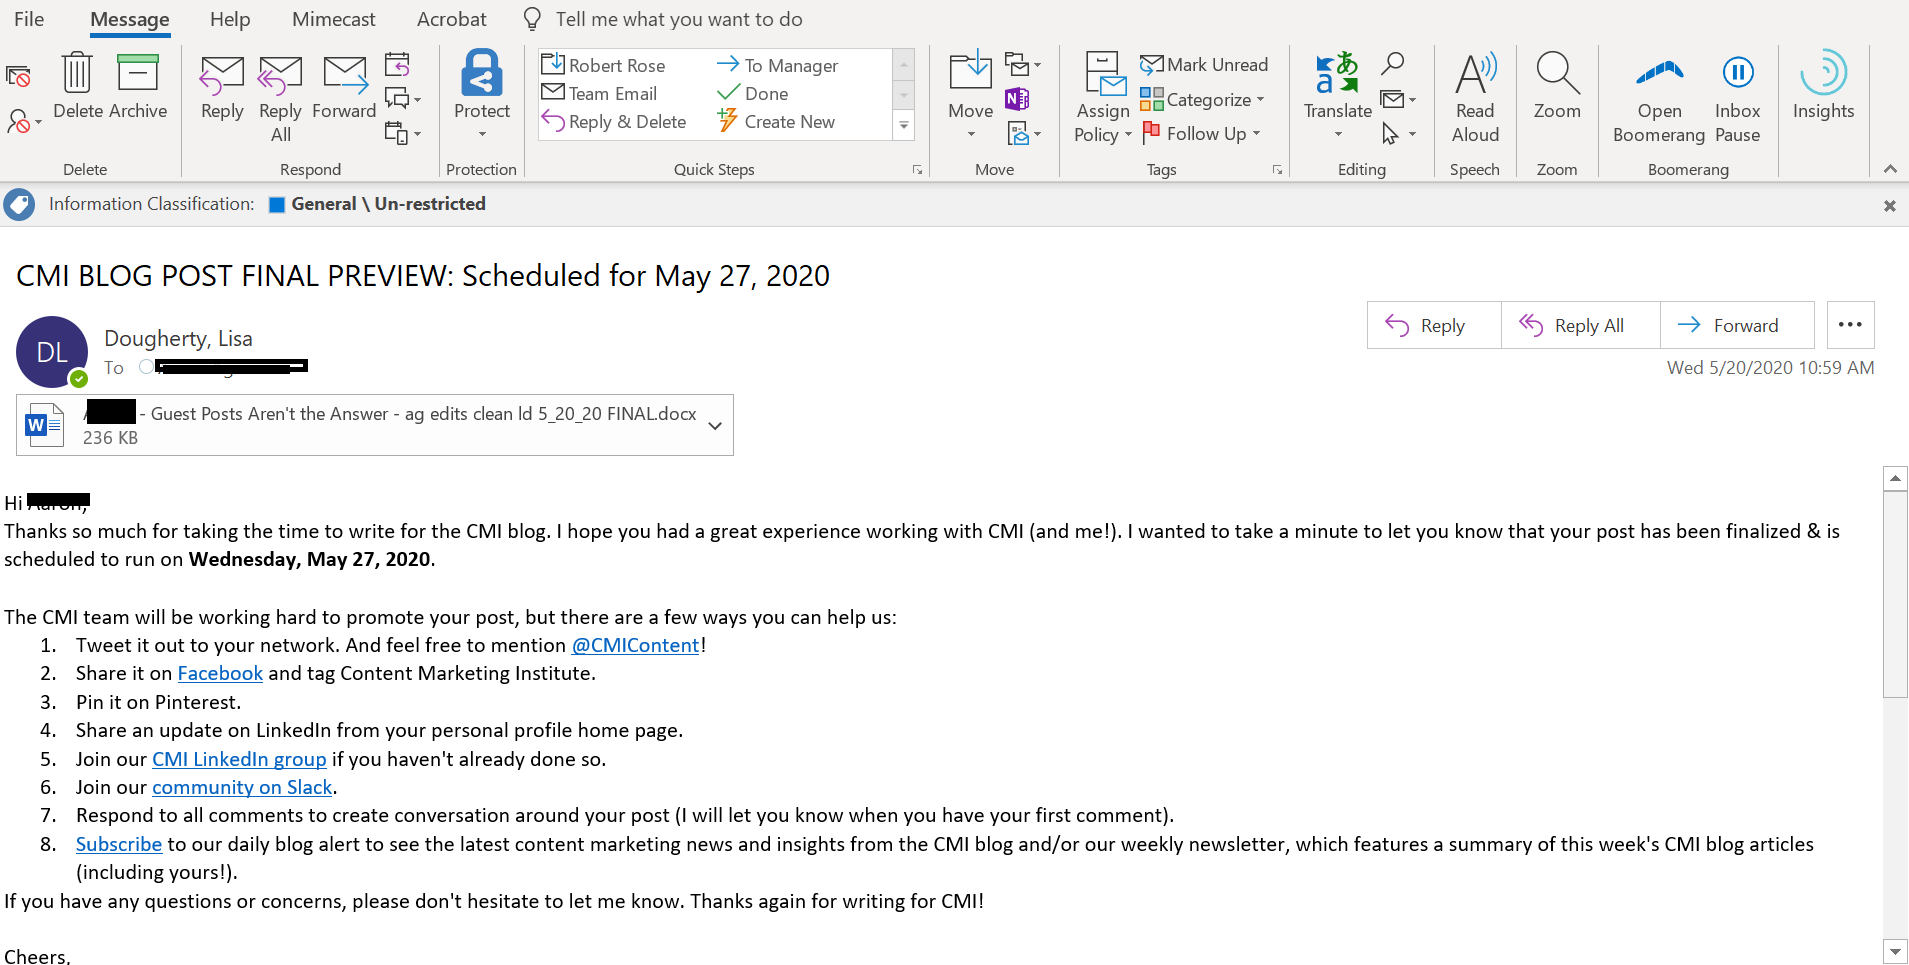The width and height of the screenshot is (1909, 965).
Task: Open the Mimecast tab
Action: tap(334, 19)
